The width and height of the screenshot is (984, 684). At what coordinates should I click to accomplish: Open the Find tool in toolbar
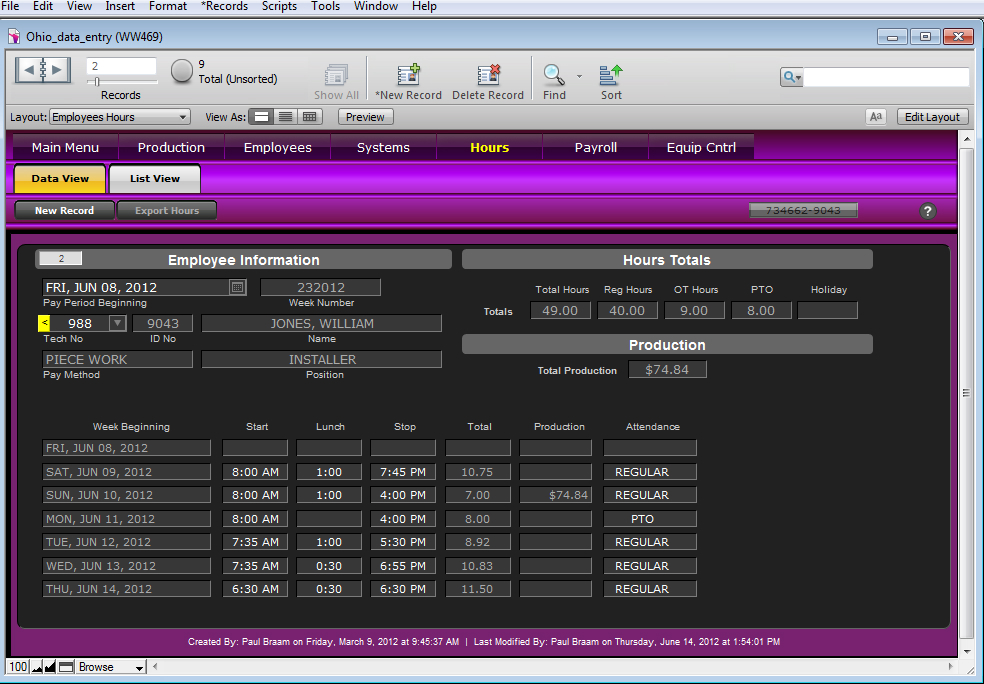pos(553,76)
